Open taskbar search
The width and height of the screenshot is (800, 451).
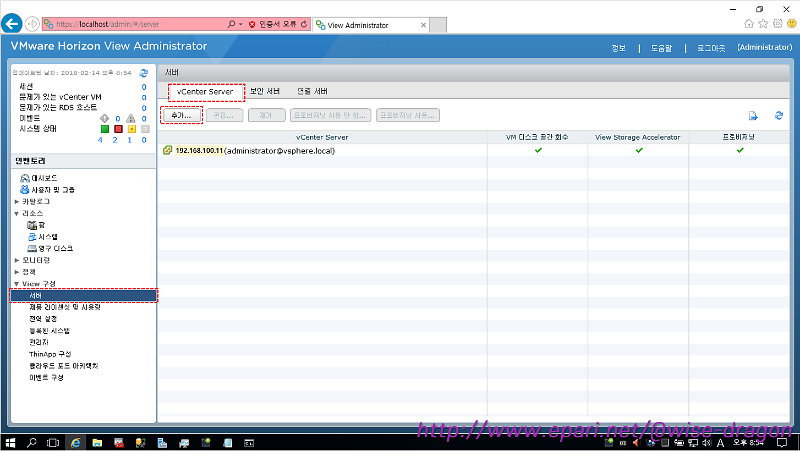32,443
